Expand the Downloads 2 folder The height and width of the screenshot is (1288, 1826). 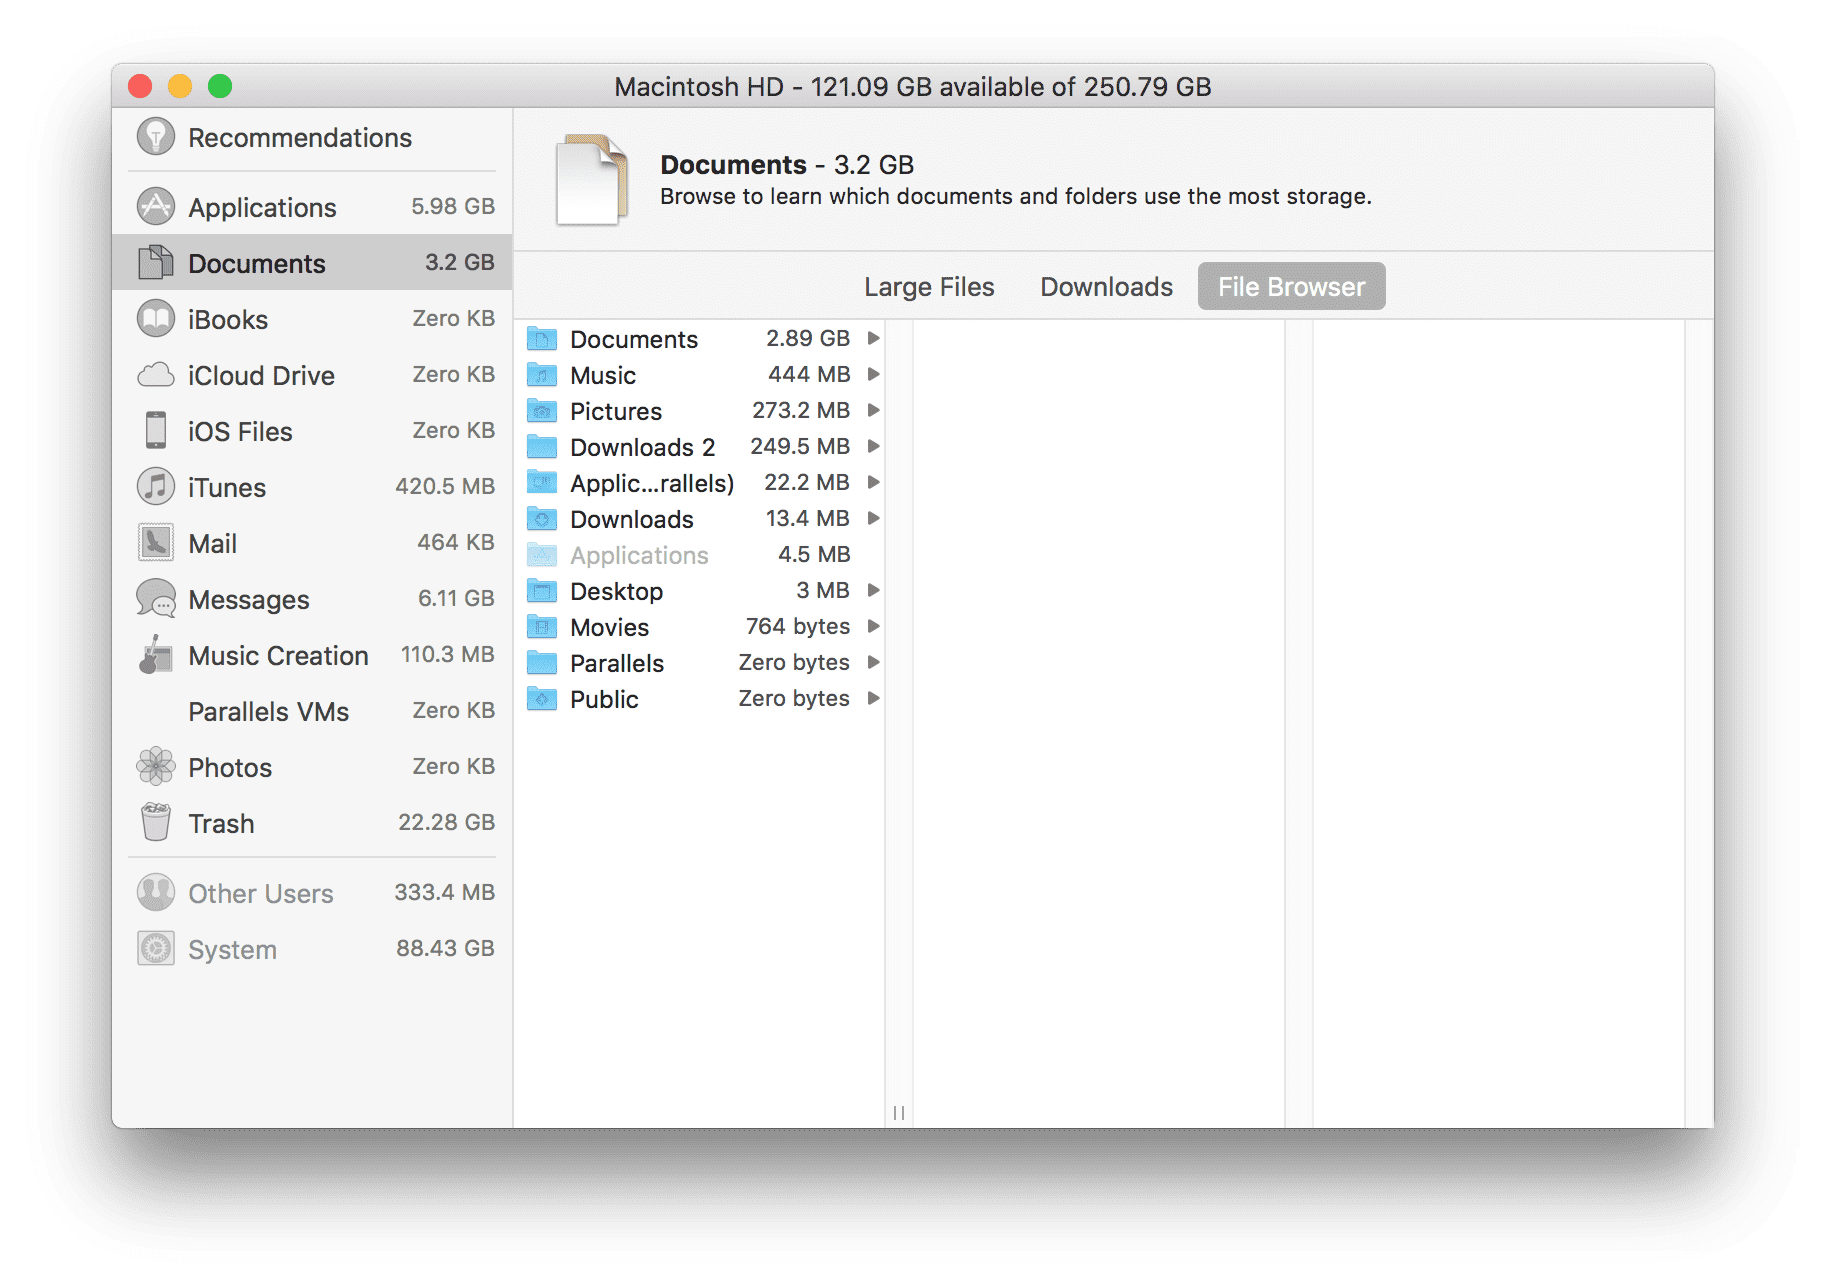click(873, 446)
